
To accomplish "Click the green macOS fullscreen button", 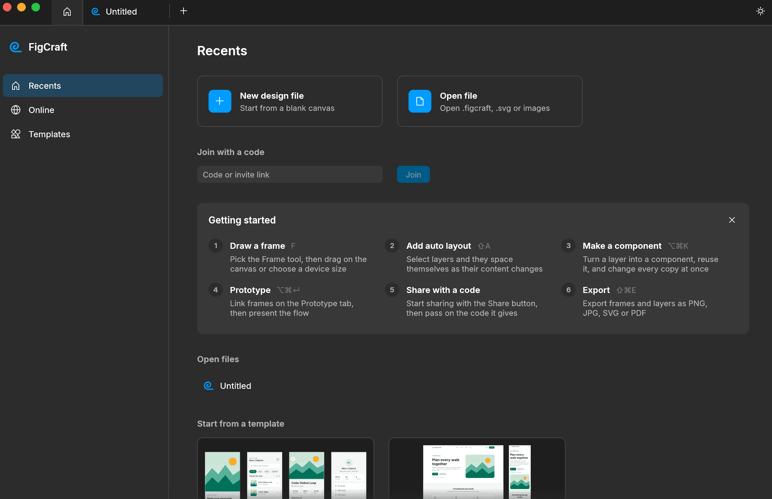I will 35,7.
